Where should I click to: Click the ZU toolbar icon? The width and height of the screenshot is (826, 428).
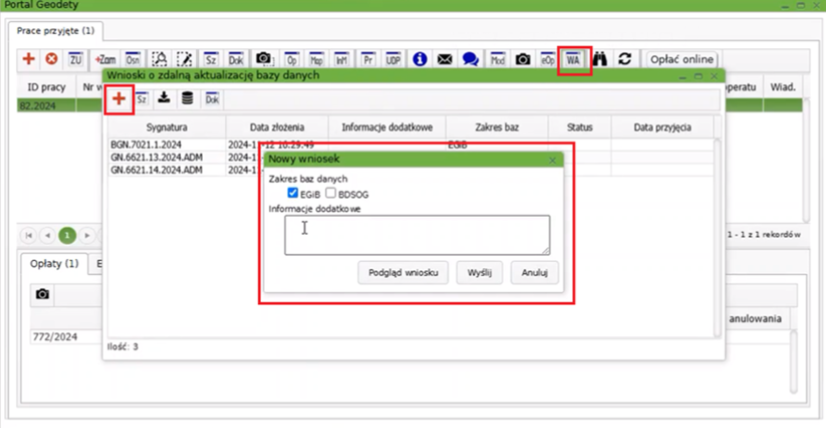click(x=76, y=60)
